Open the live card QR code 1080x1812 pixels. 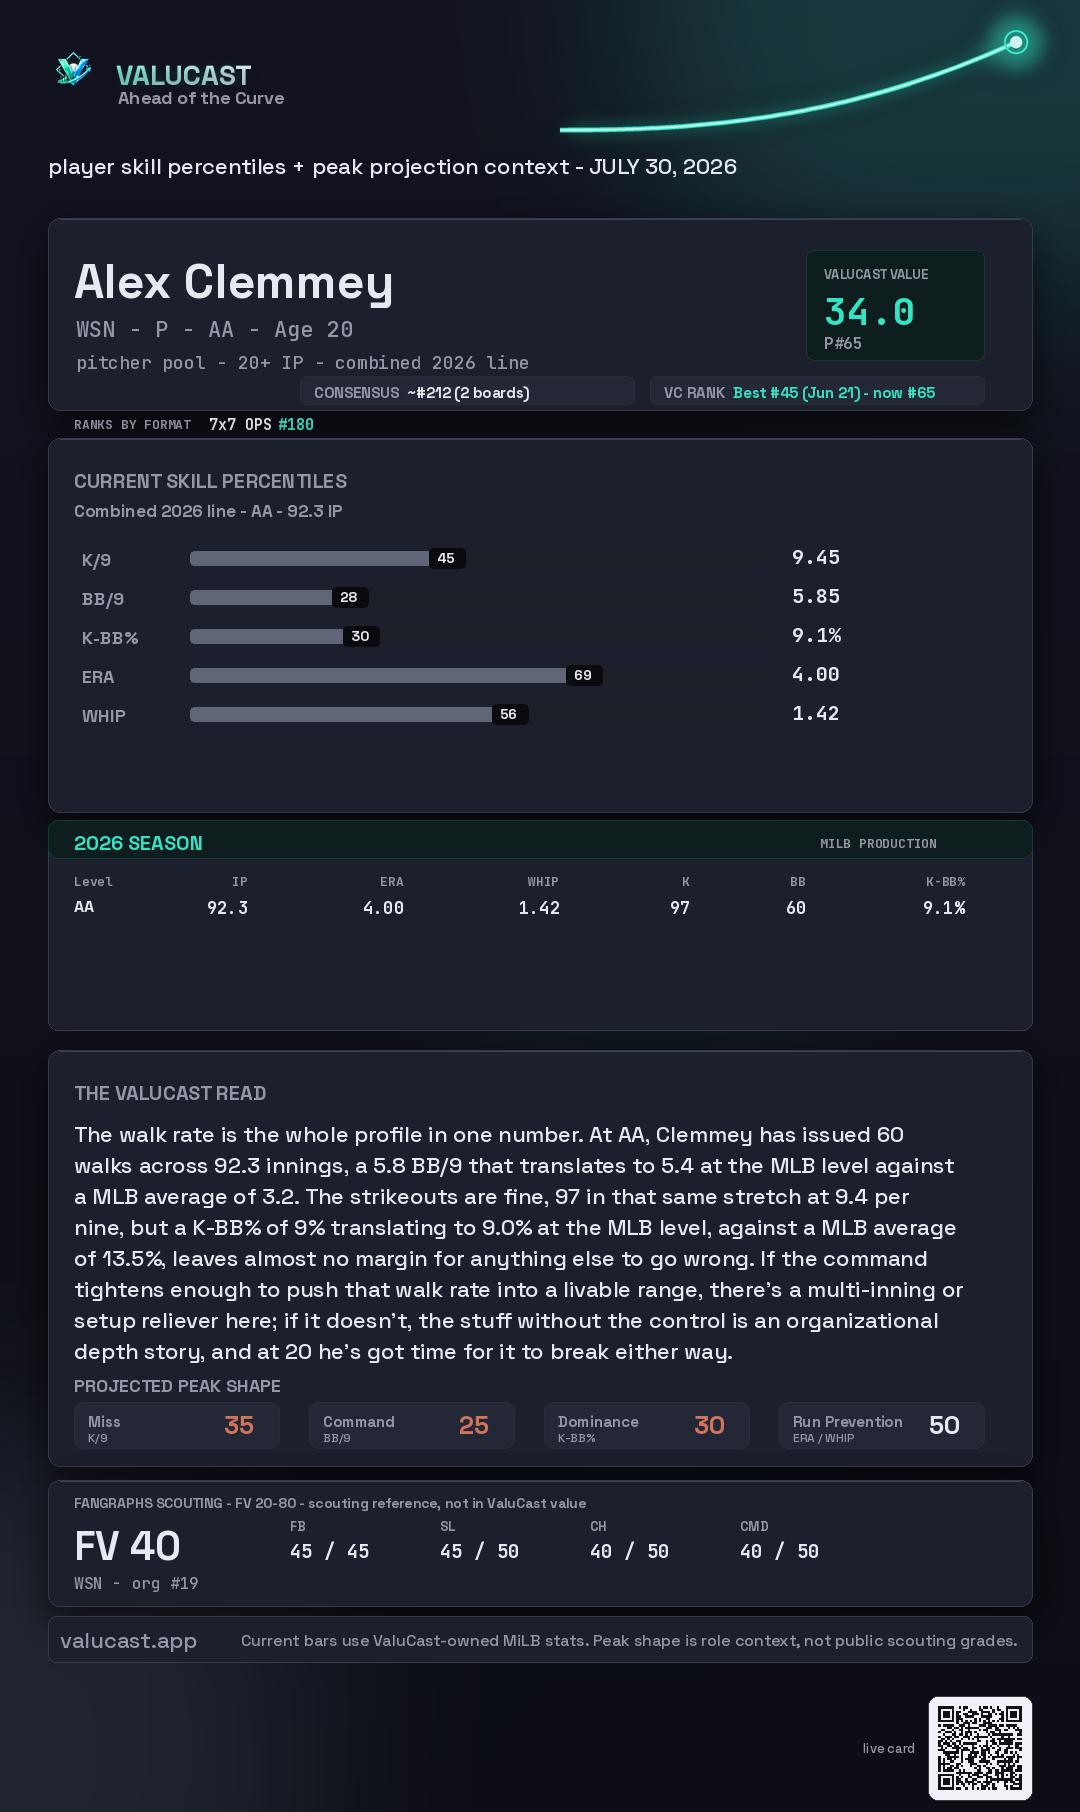(x=980, y=1748)
